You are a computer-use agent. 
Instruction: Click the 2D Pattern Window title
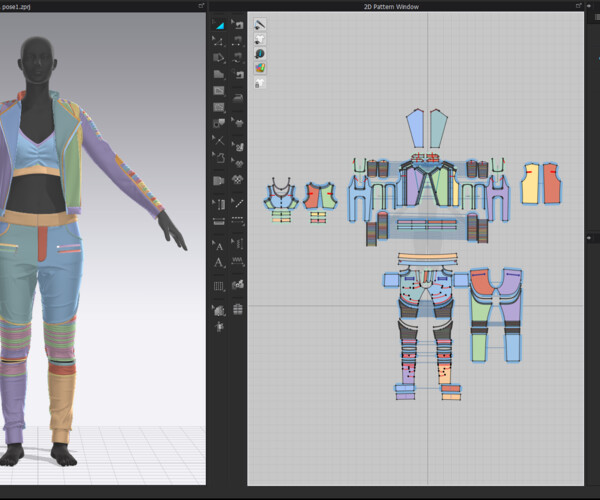391,7
